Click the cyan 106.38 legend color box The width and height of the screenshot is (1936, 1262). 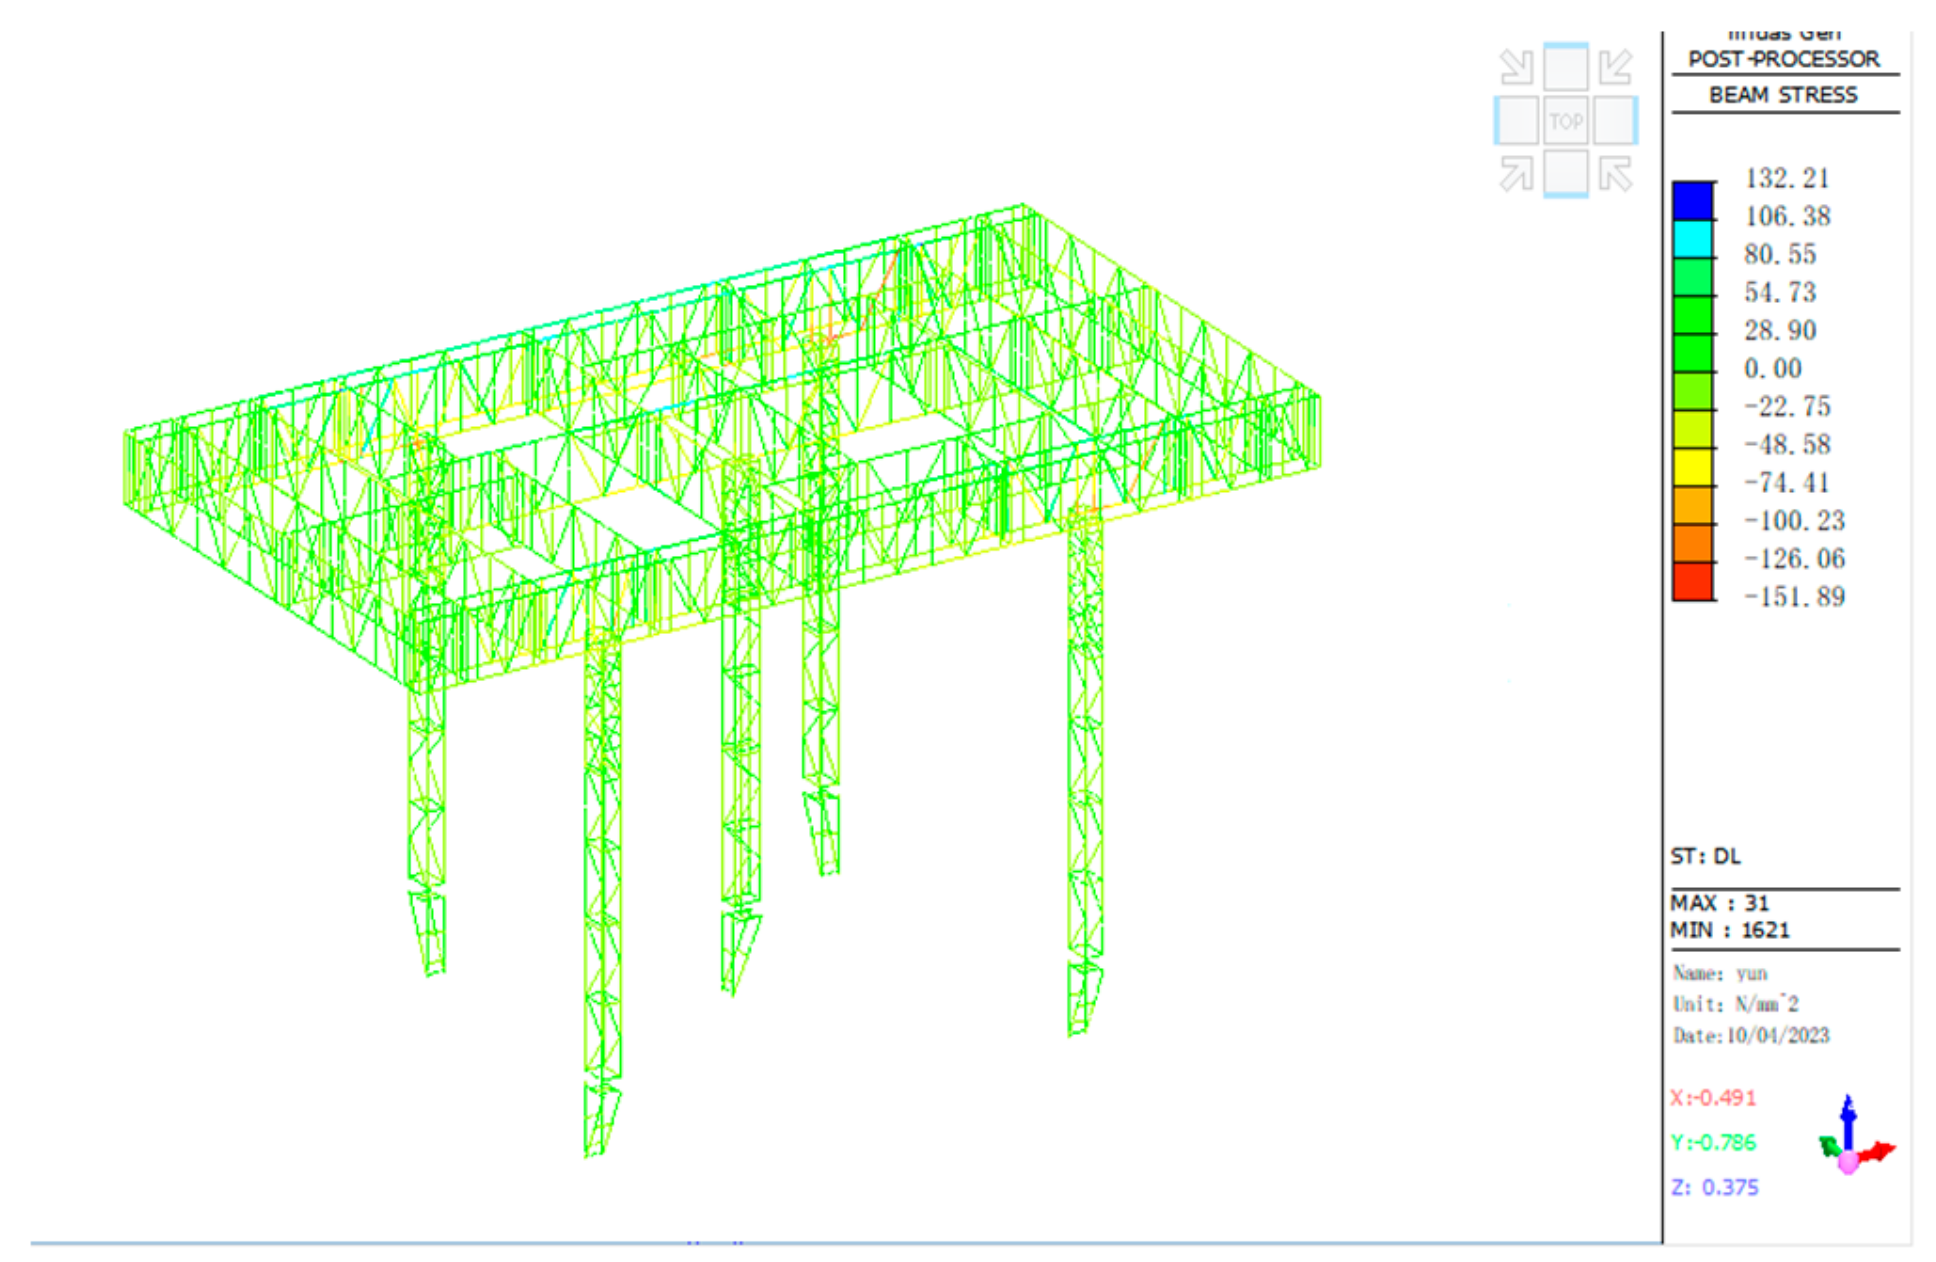pos(1692,239)
